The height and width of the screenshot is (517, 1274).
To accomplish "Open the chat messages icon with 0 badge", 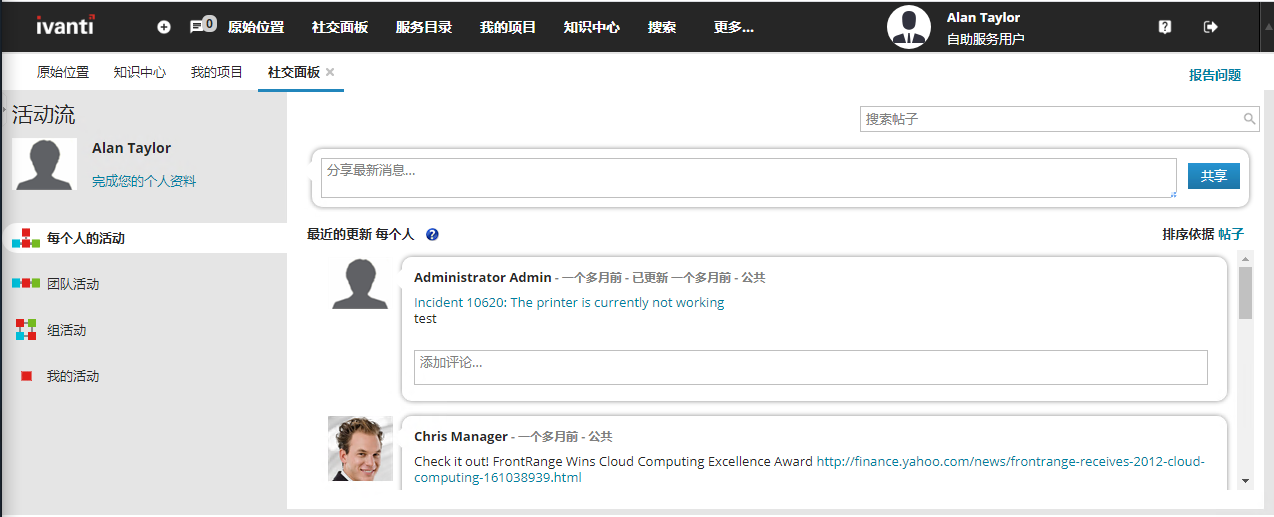I will pyautogui.click(x=203, y=26).
